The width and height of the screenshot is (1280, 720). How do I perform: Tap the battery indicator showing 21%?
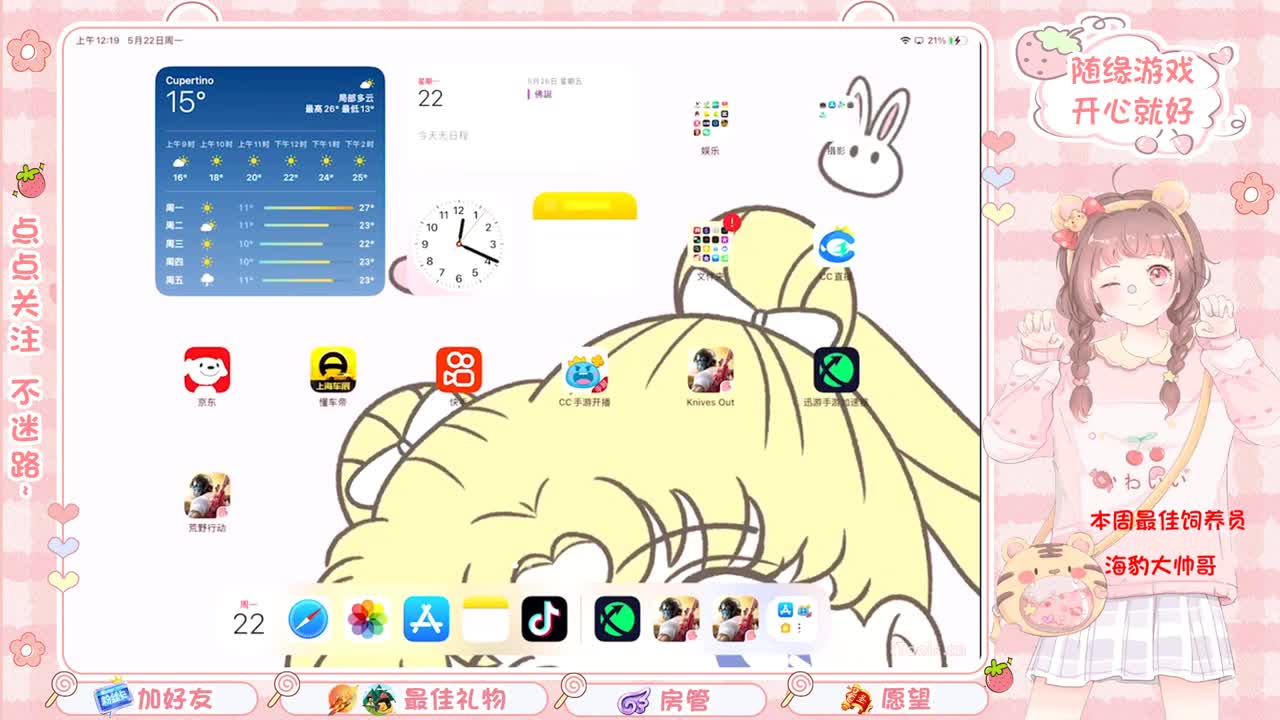point(946,41)
